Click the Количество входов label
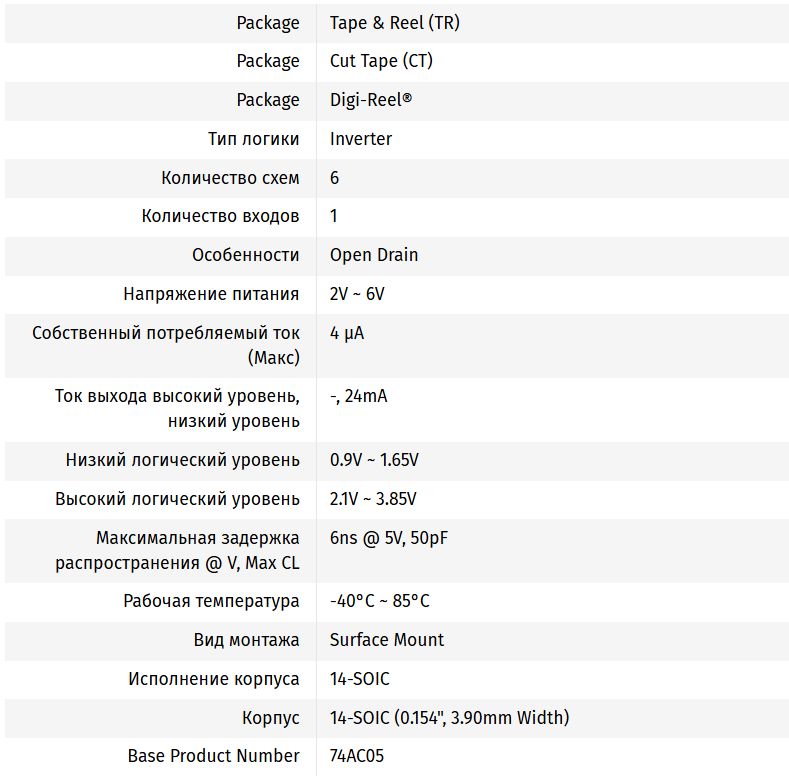This screenshot has width=789, height=776. [x=220, y=216]
